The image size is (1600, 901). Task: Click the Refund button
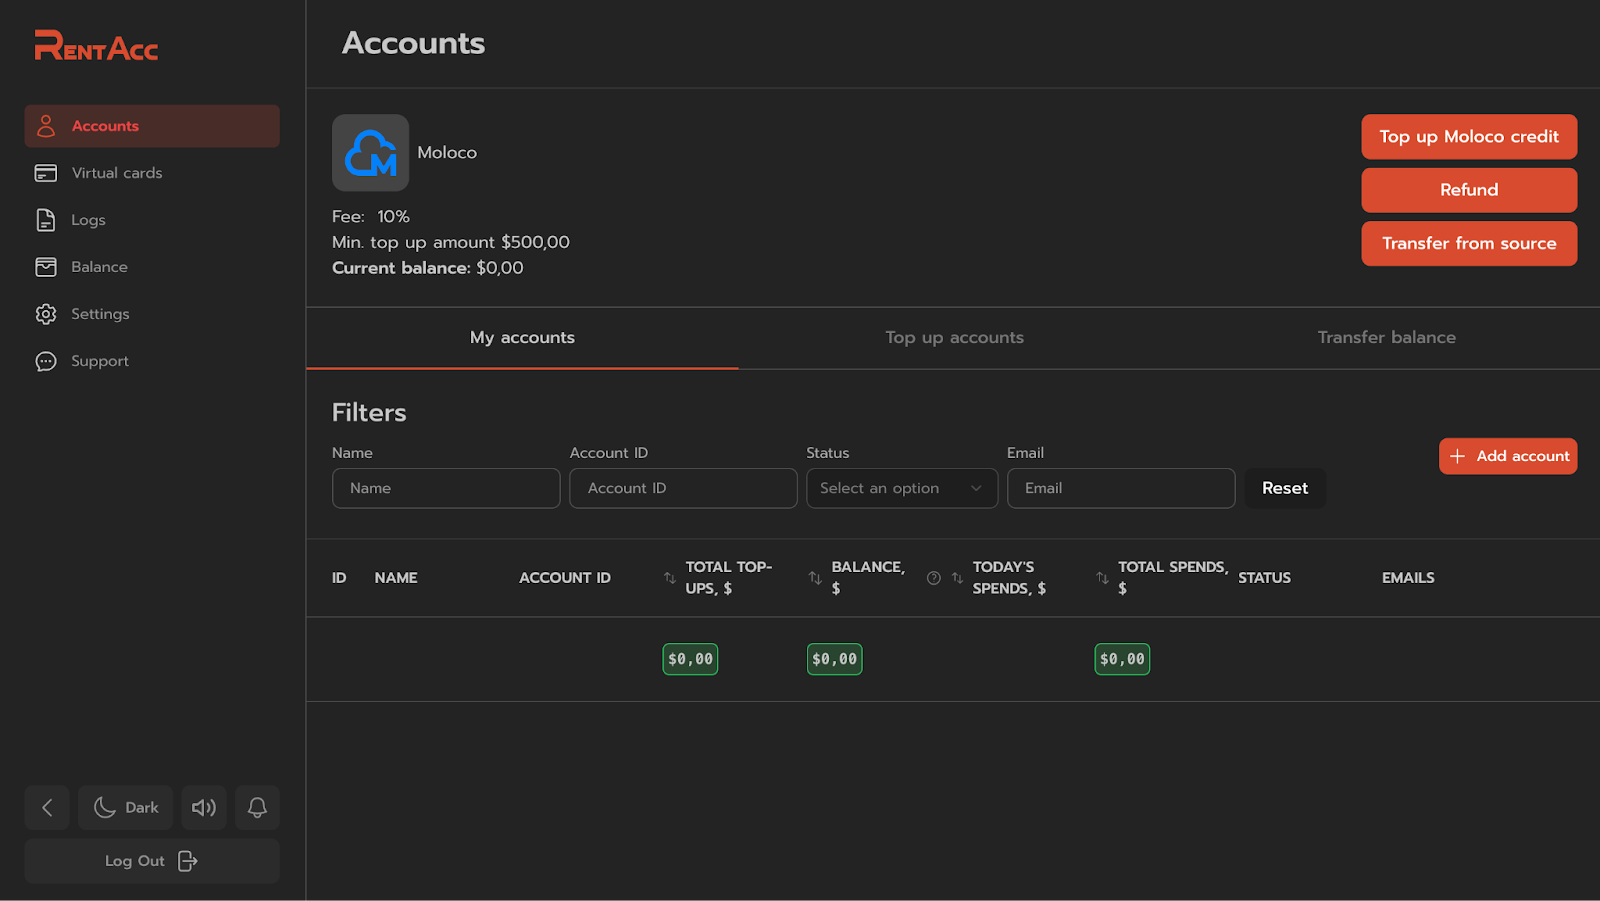(x=1469, y=190)
